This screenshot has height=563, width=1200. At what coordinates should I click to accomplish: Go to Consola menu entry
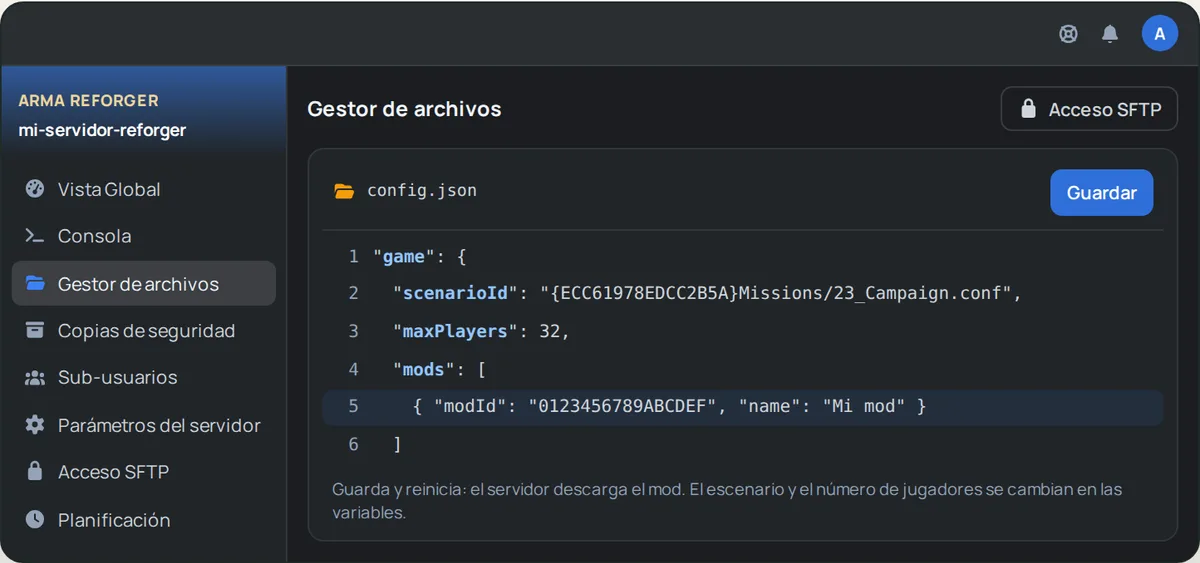pos(144,236)
